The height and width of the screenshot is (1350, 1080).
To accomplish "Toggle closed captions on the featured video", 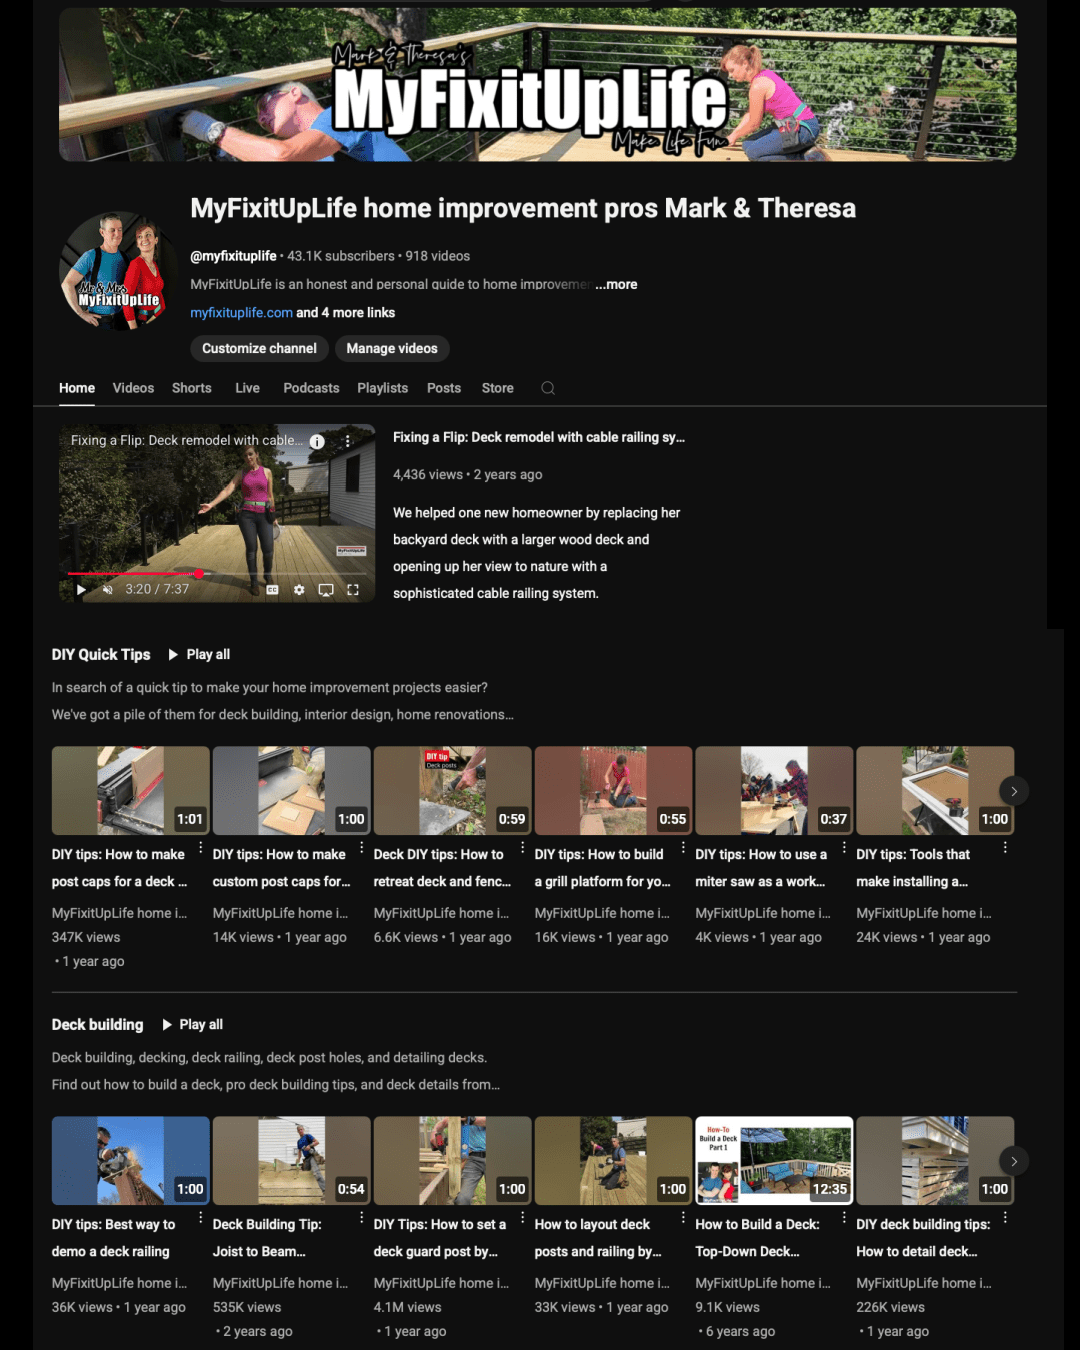I will (271, 590).
